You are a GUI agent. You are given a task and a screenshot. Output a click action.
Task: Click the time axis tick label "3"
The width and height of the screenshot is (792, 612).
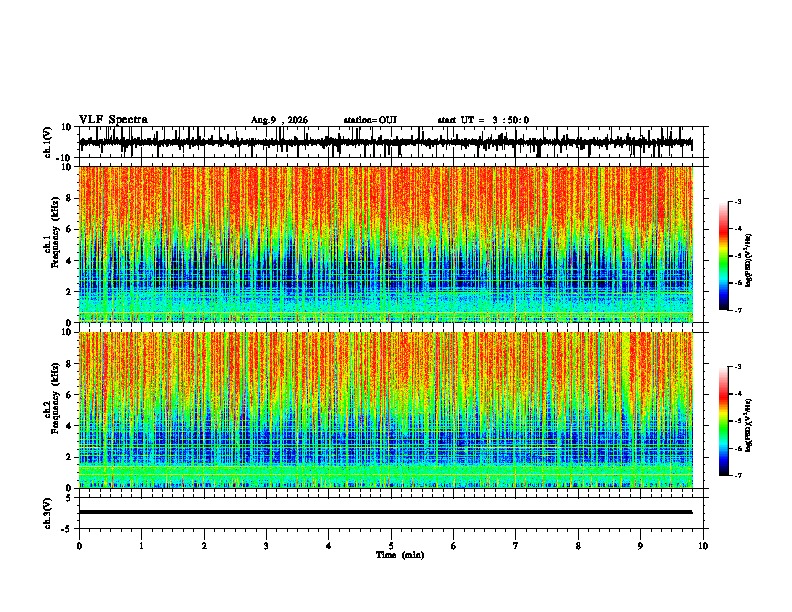[x=266, y=546]
